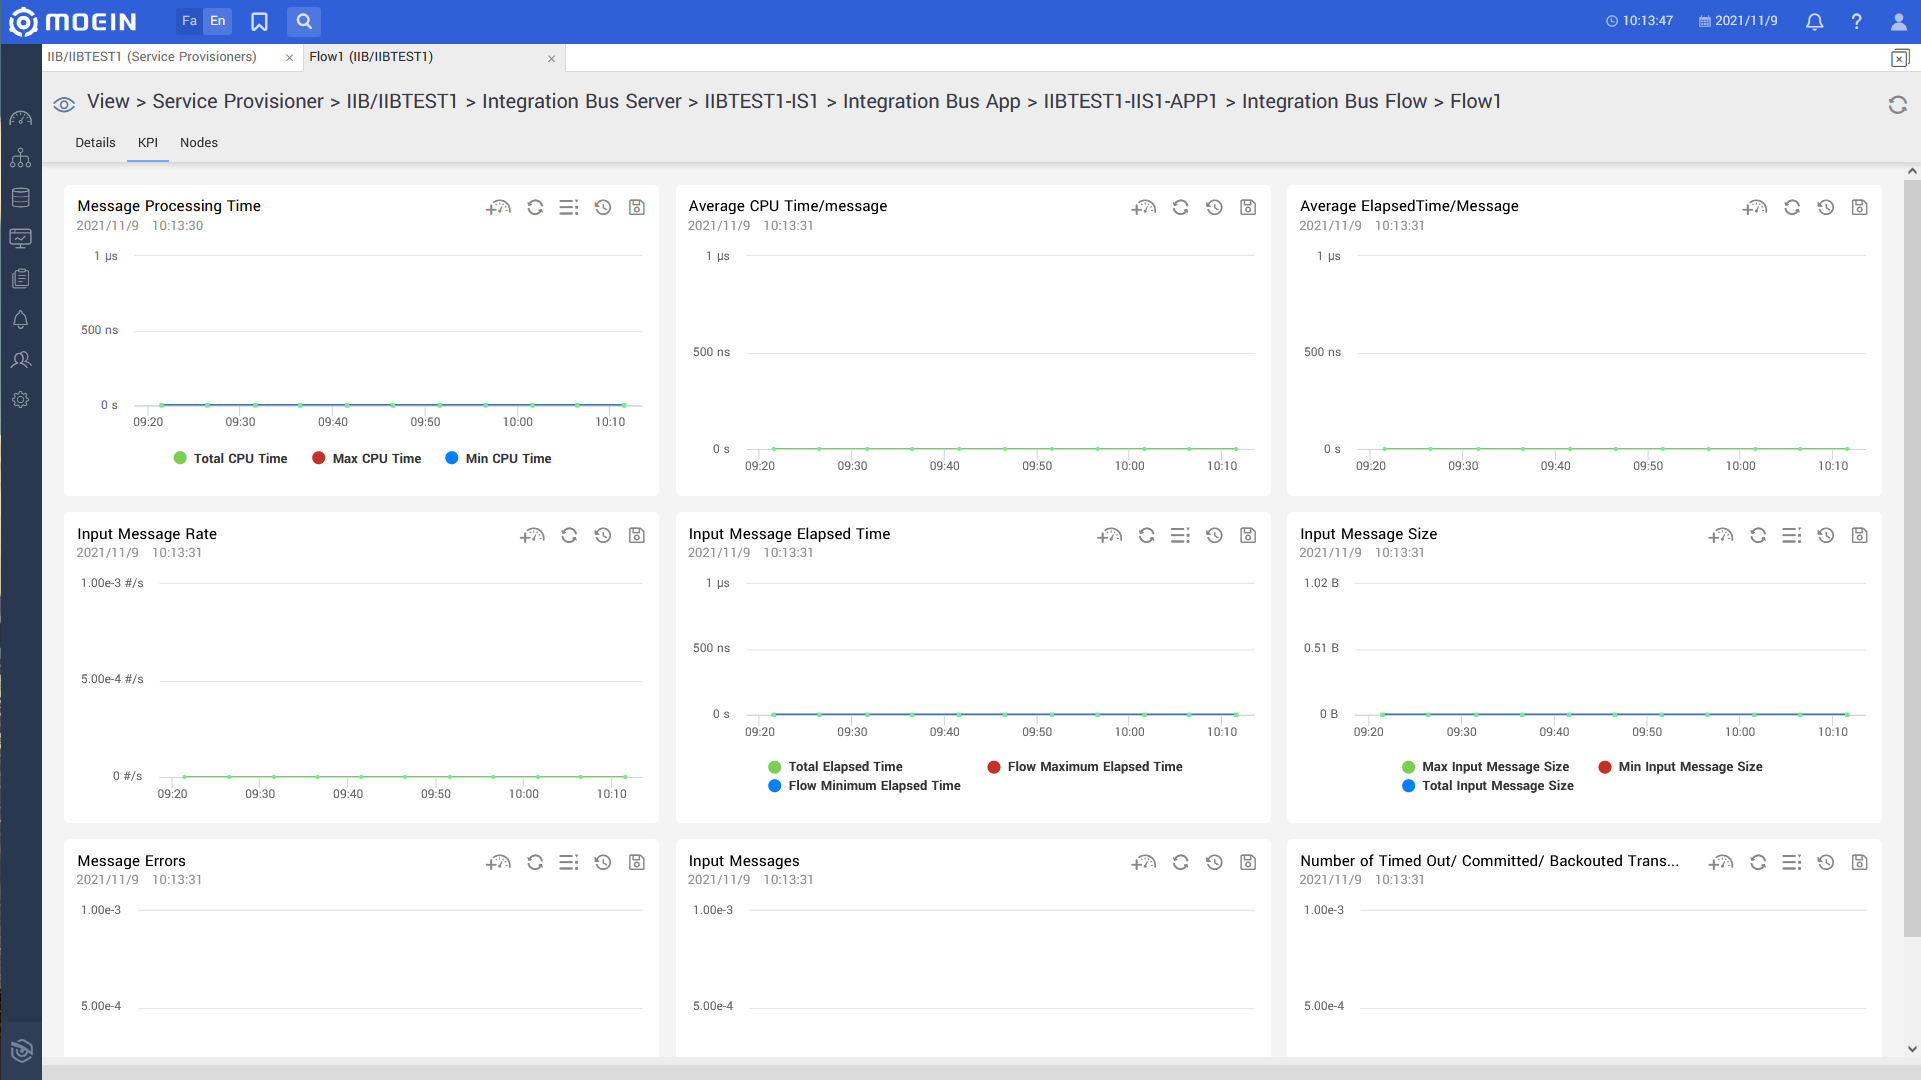1921x1080 pixels.
Task: Switch to the Nodes tab
Action: tap(199, 143)
